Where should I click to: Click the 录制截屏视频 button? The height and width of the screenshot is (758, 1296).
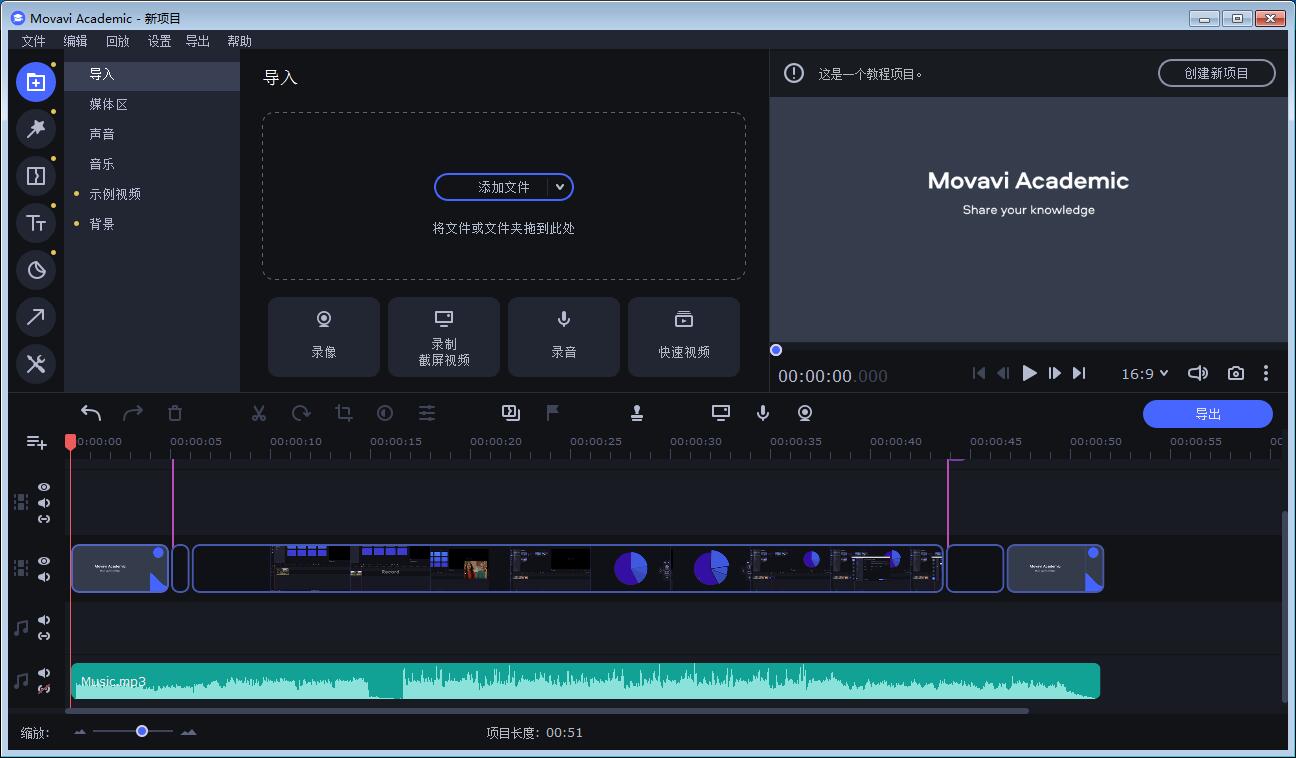pyautogui.click(x=444, y=337)
